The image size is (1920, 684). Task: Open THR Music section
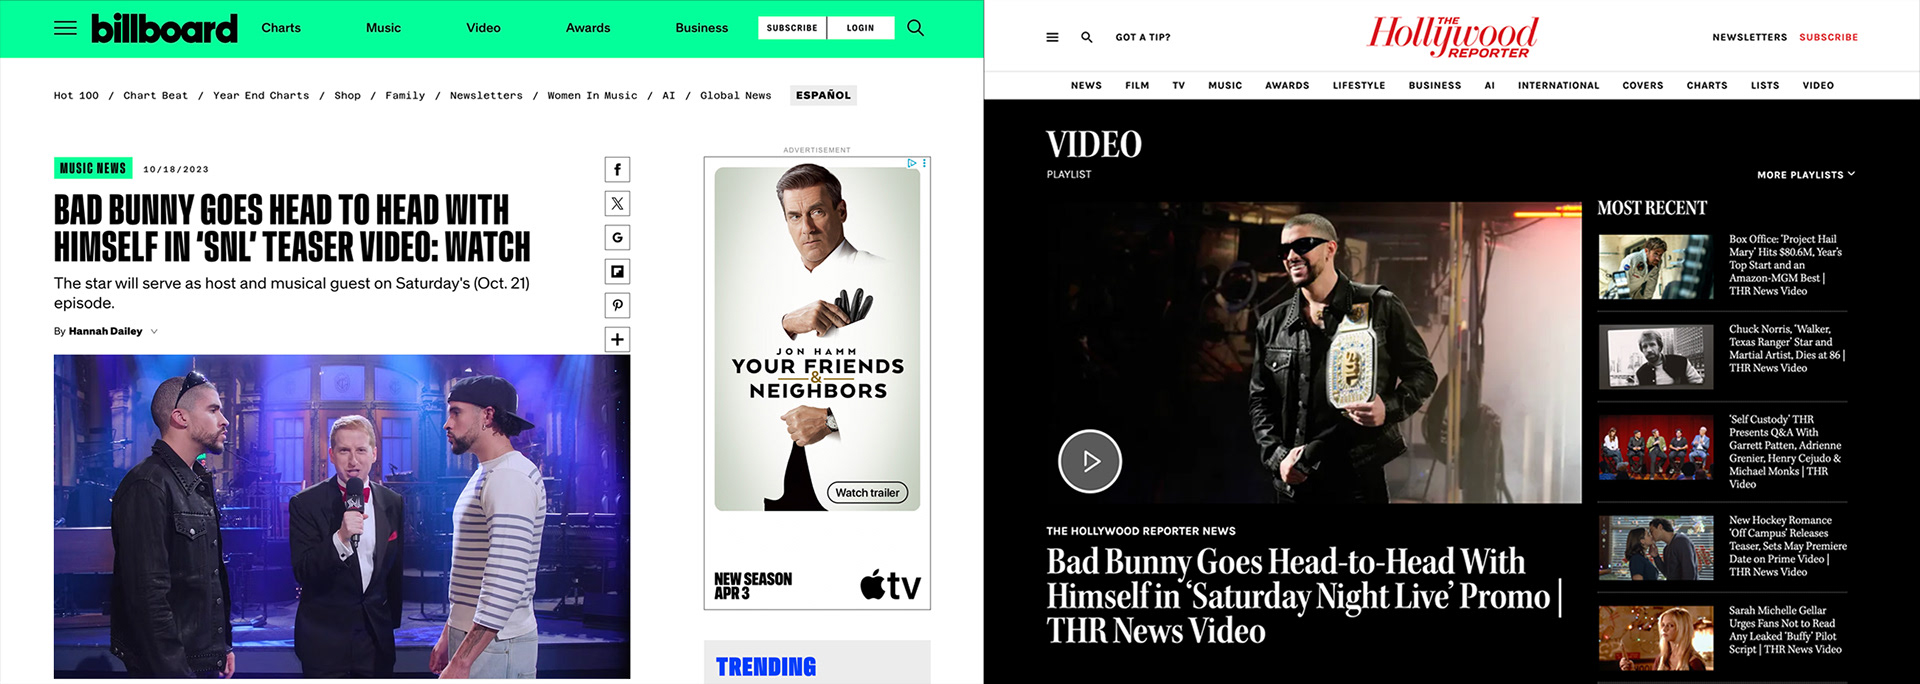(x=1225, y=86)
